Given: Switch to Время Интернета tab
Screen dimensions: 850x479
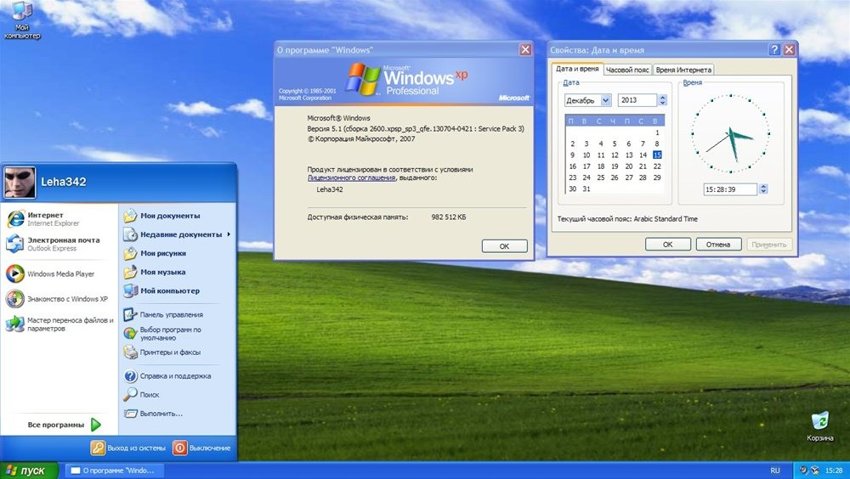Looking at the screenshot, I should [x=683, y=70].
